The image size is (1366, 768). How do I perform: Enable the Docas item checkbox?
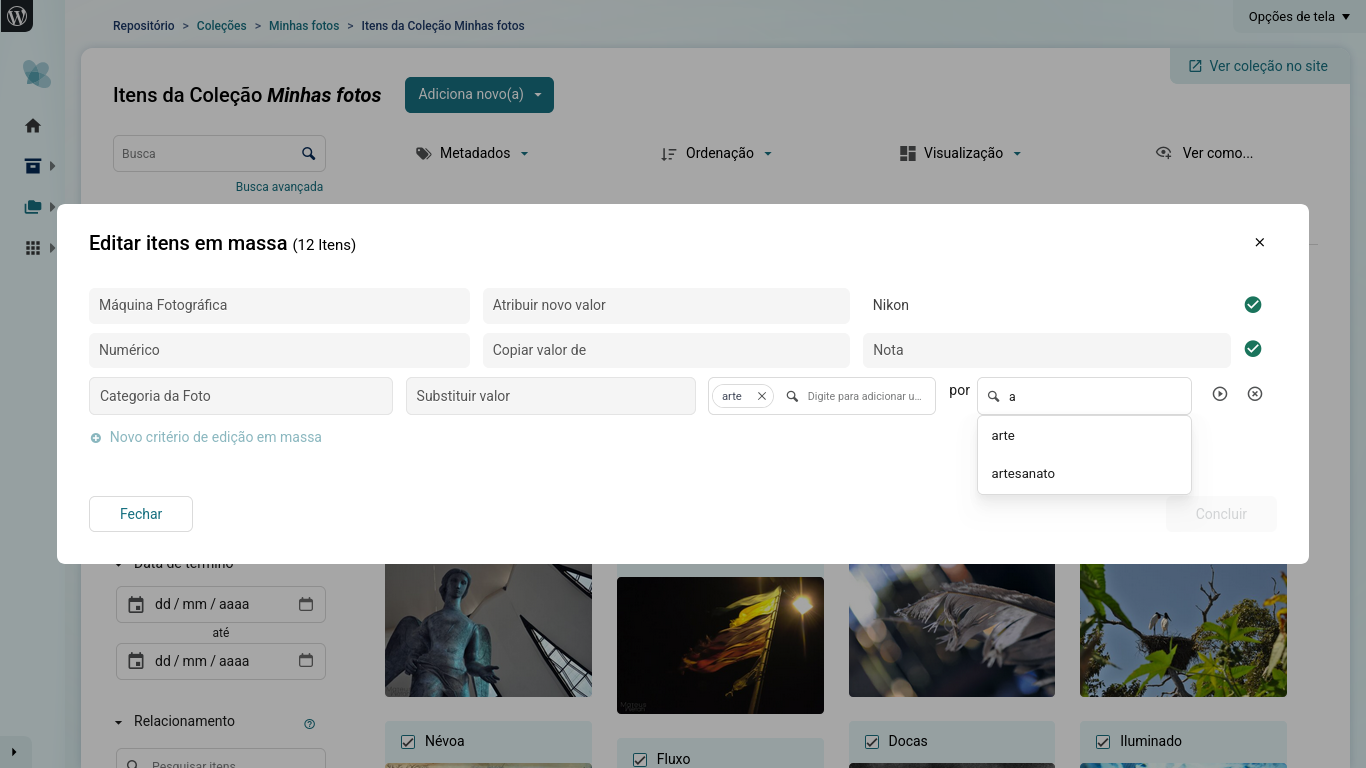click(871, 741)
